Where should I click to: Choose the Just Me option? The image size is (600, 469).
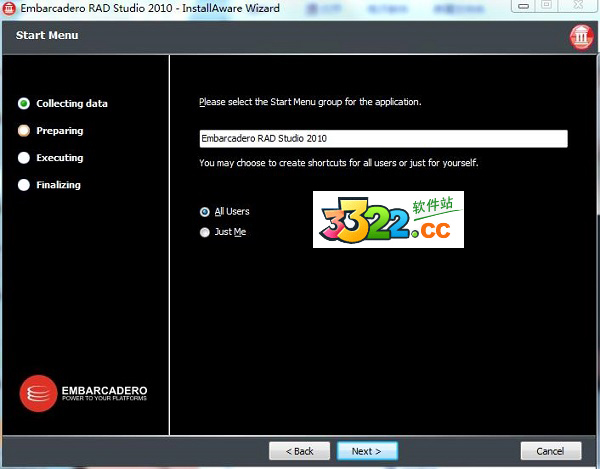(205, 232)
